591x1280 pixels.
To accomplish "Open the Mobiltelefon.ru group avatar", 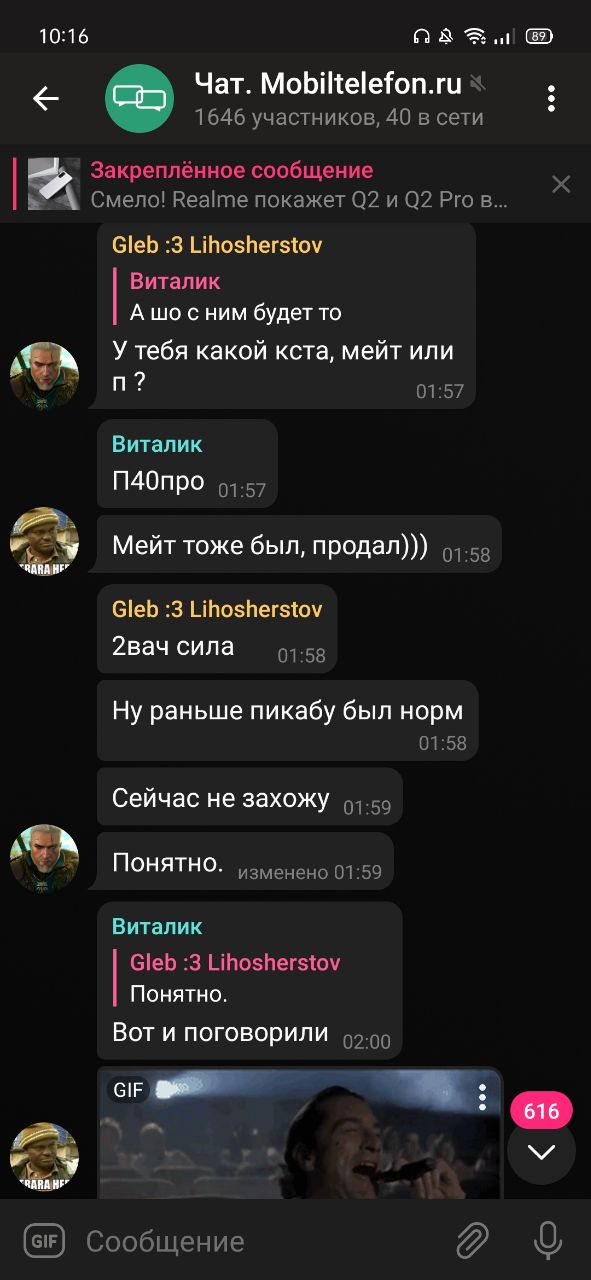I will click(x=139, y=98).
